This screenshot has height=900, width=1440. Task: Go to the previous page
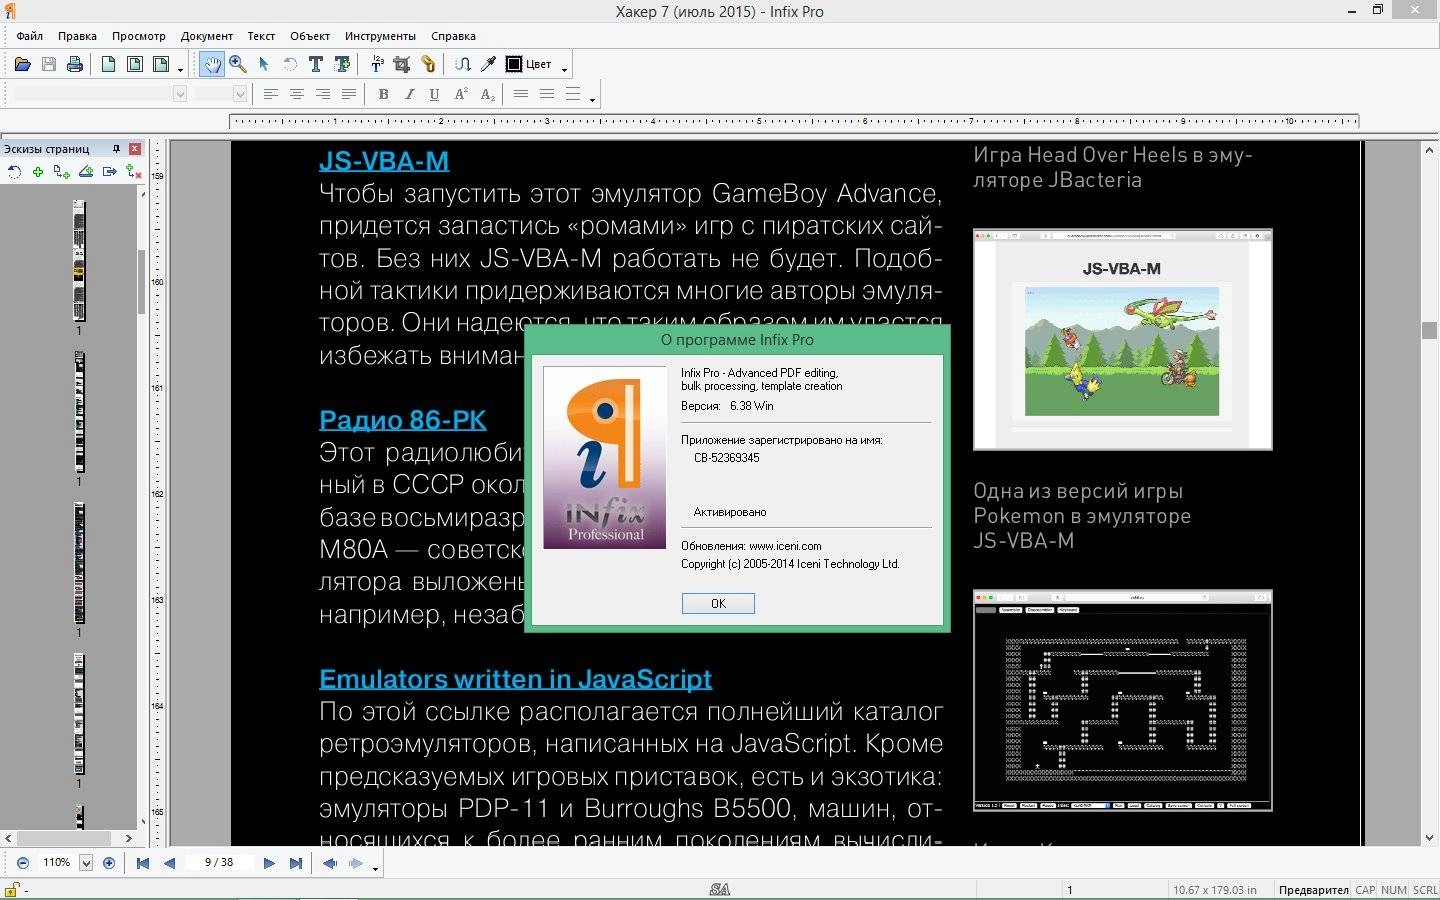pos(169,863)
